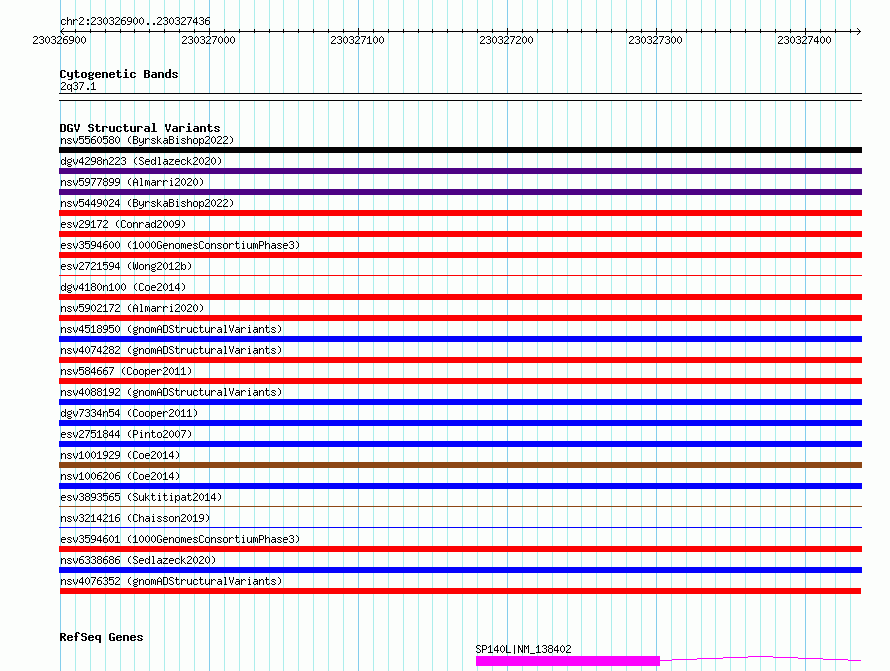Image resolution: width=890 pixels, height=671 pixels.
Task: Select the purple dgv4298n223 variant bar
Action: [460, 171]
